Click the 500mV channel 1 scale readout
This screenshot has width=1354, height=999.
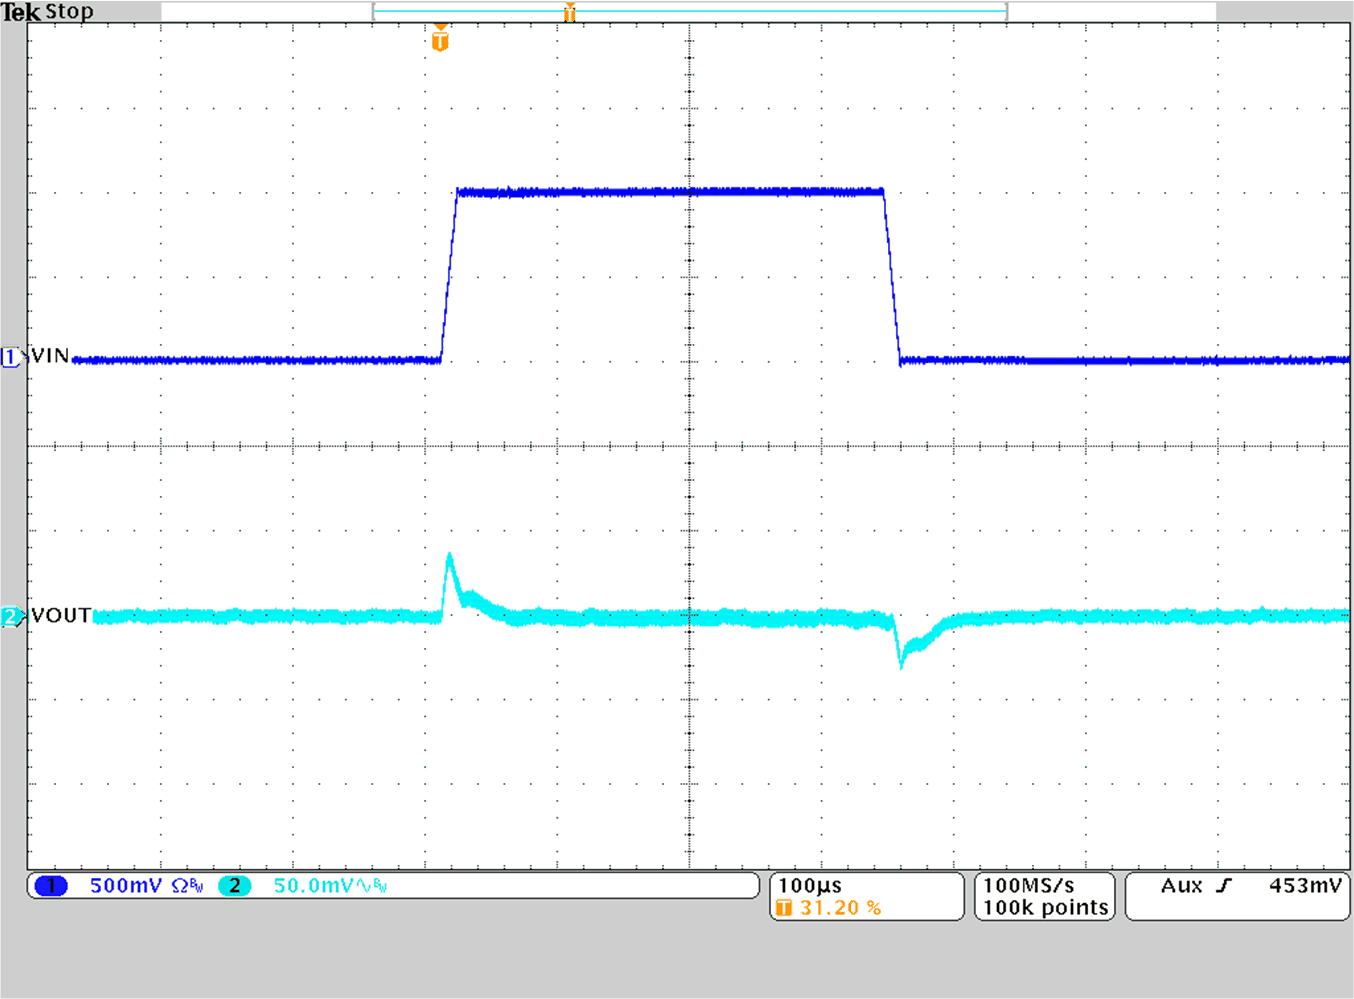125,885
